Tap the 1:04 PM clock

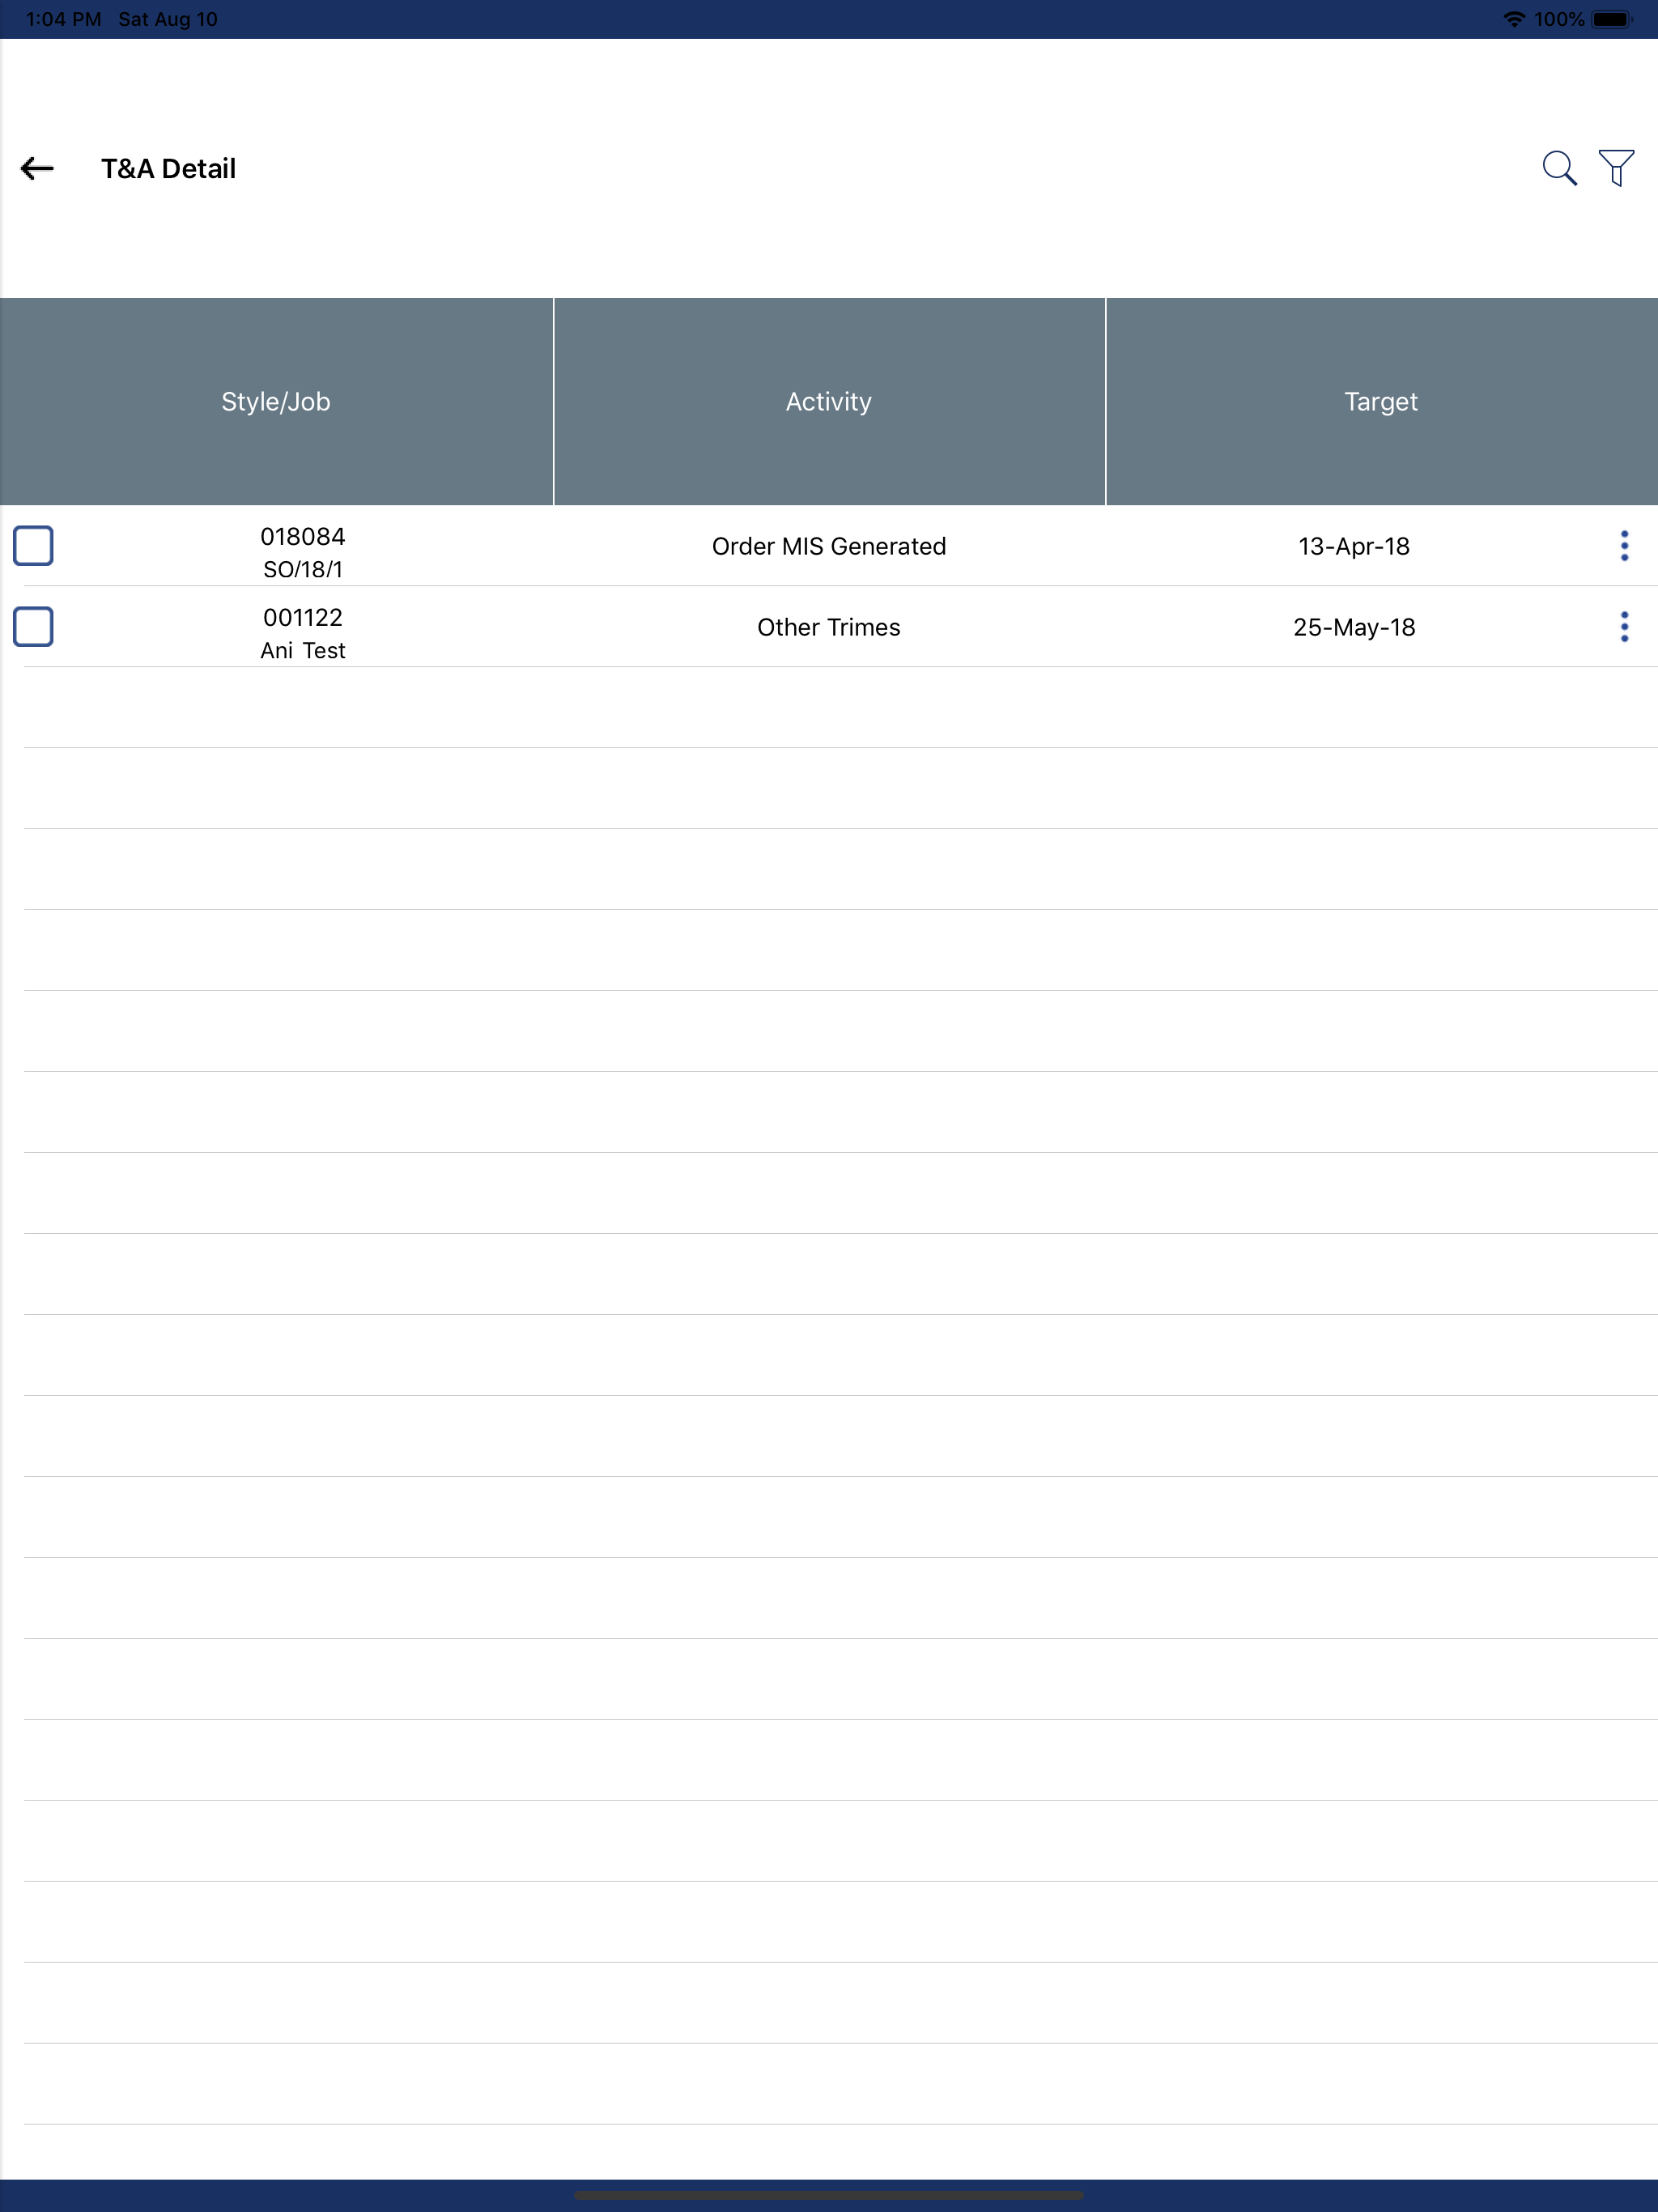pyautogui.click(x=63, y=19)
